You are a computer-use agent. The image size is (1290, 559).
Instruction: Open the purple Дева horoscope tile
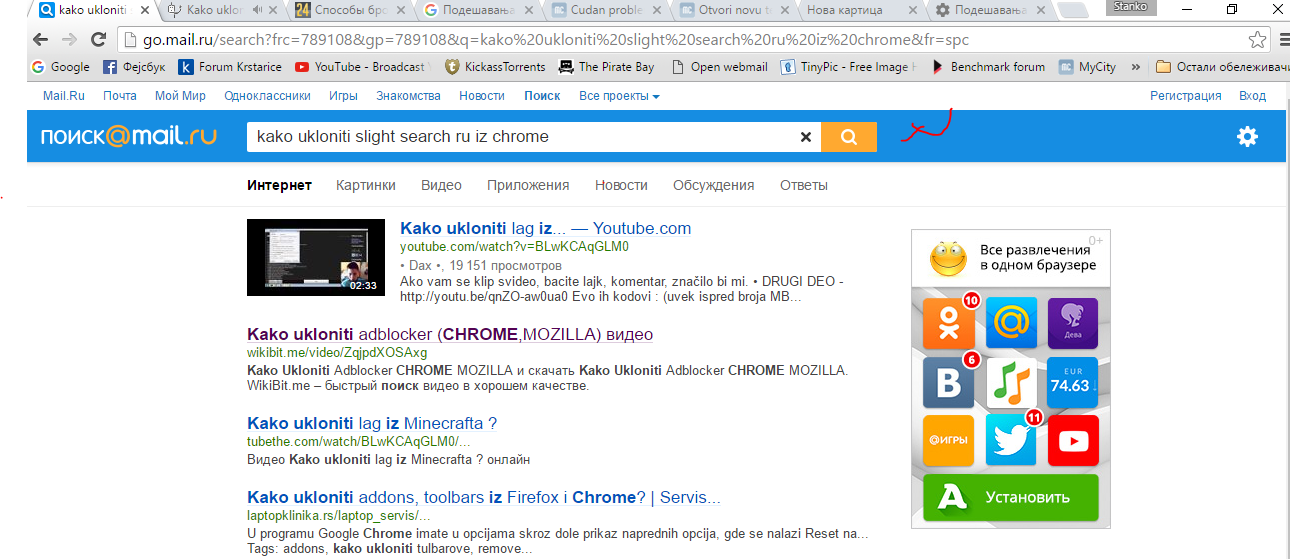tap(1073, 323)
